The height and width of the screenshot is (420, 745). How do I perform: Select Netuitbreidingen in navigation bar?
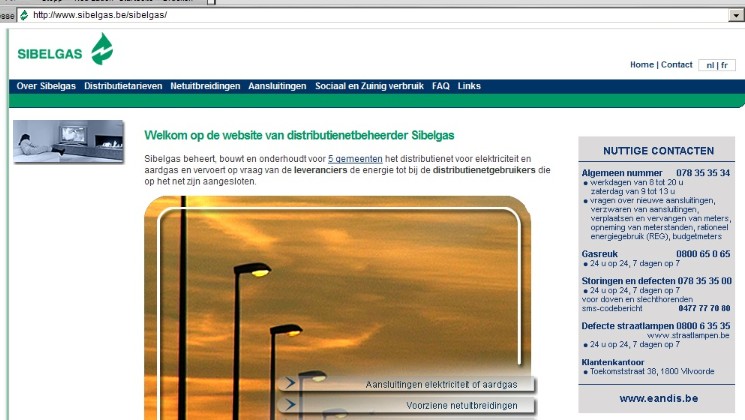coord(205,86)
